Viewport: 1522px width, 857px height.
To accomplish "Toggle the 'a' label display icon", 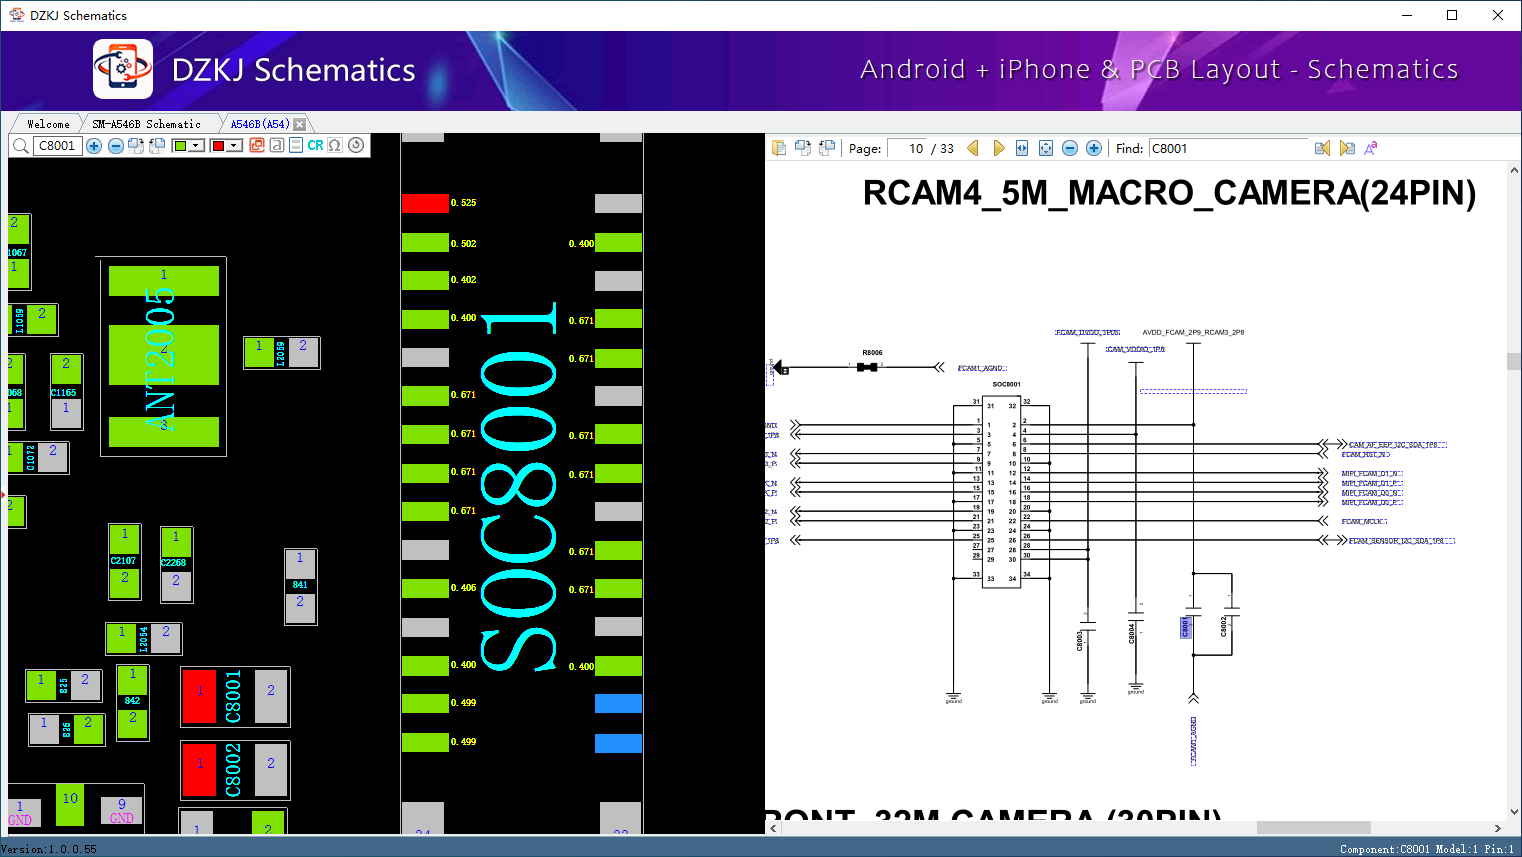I will coord(277,145).
